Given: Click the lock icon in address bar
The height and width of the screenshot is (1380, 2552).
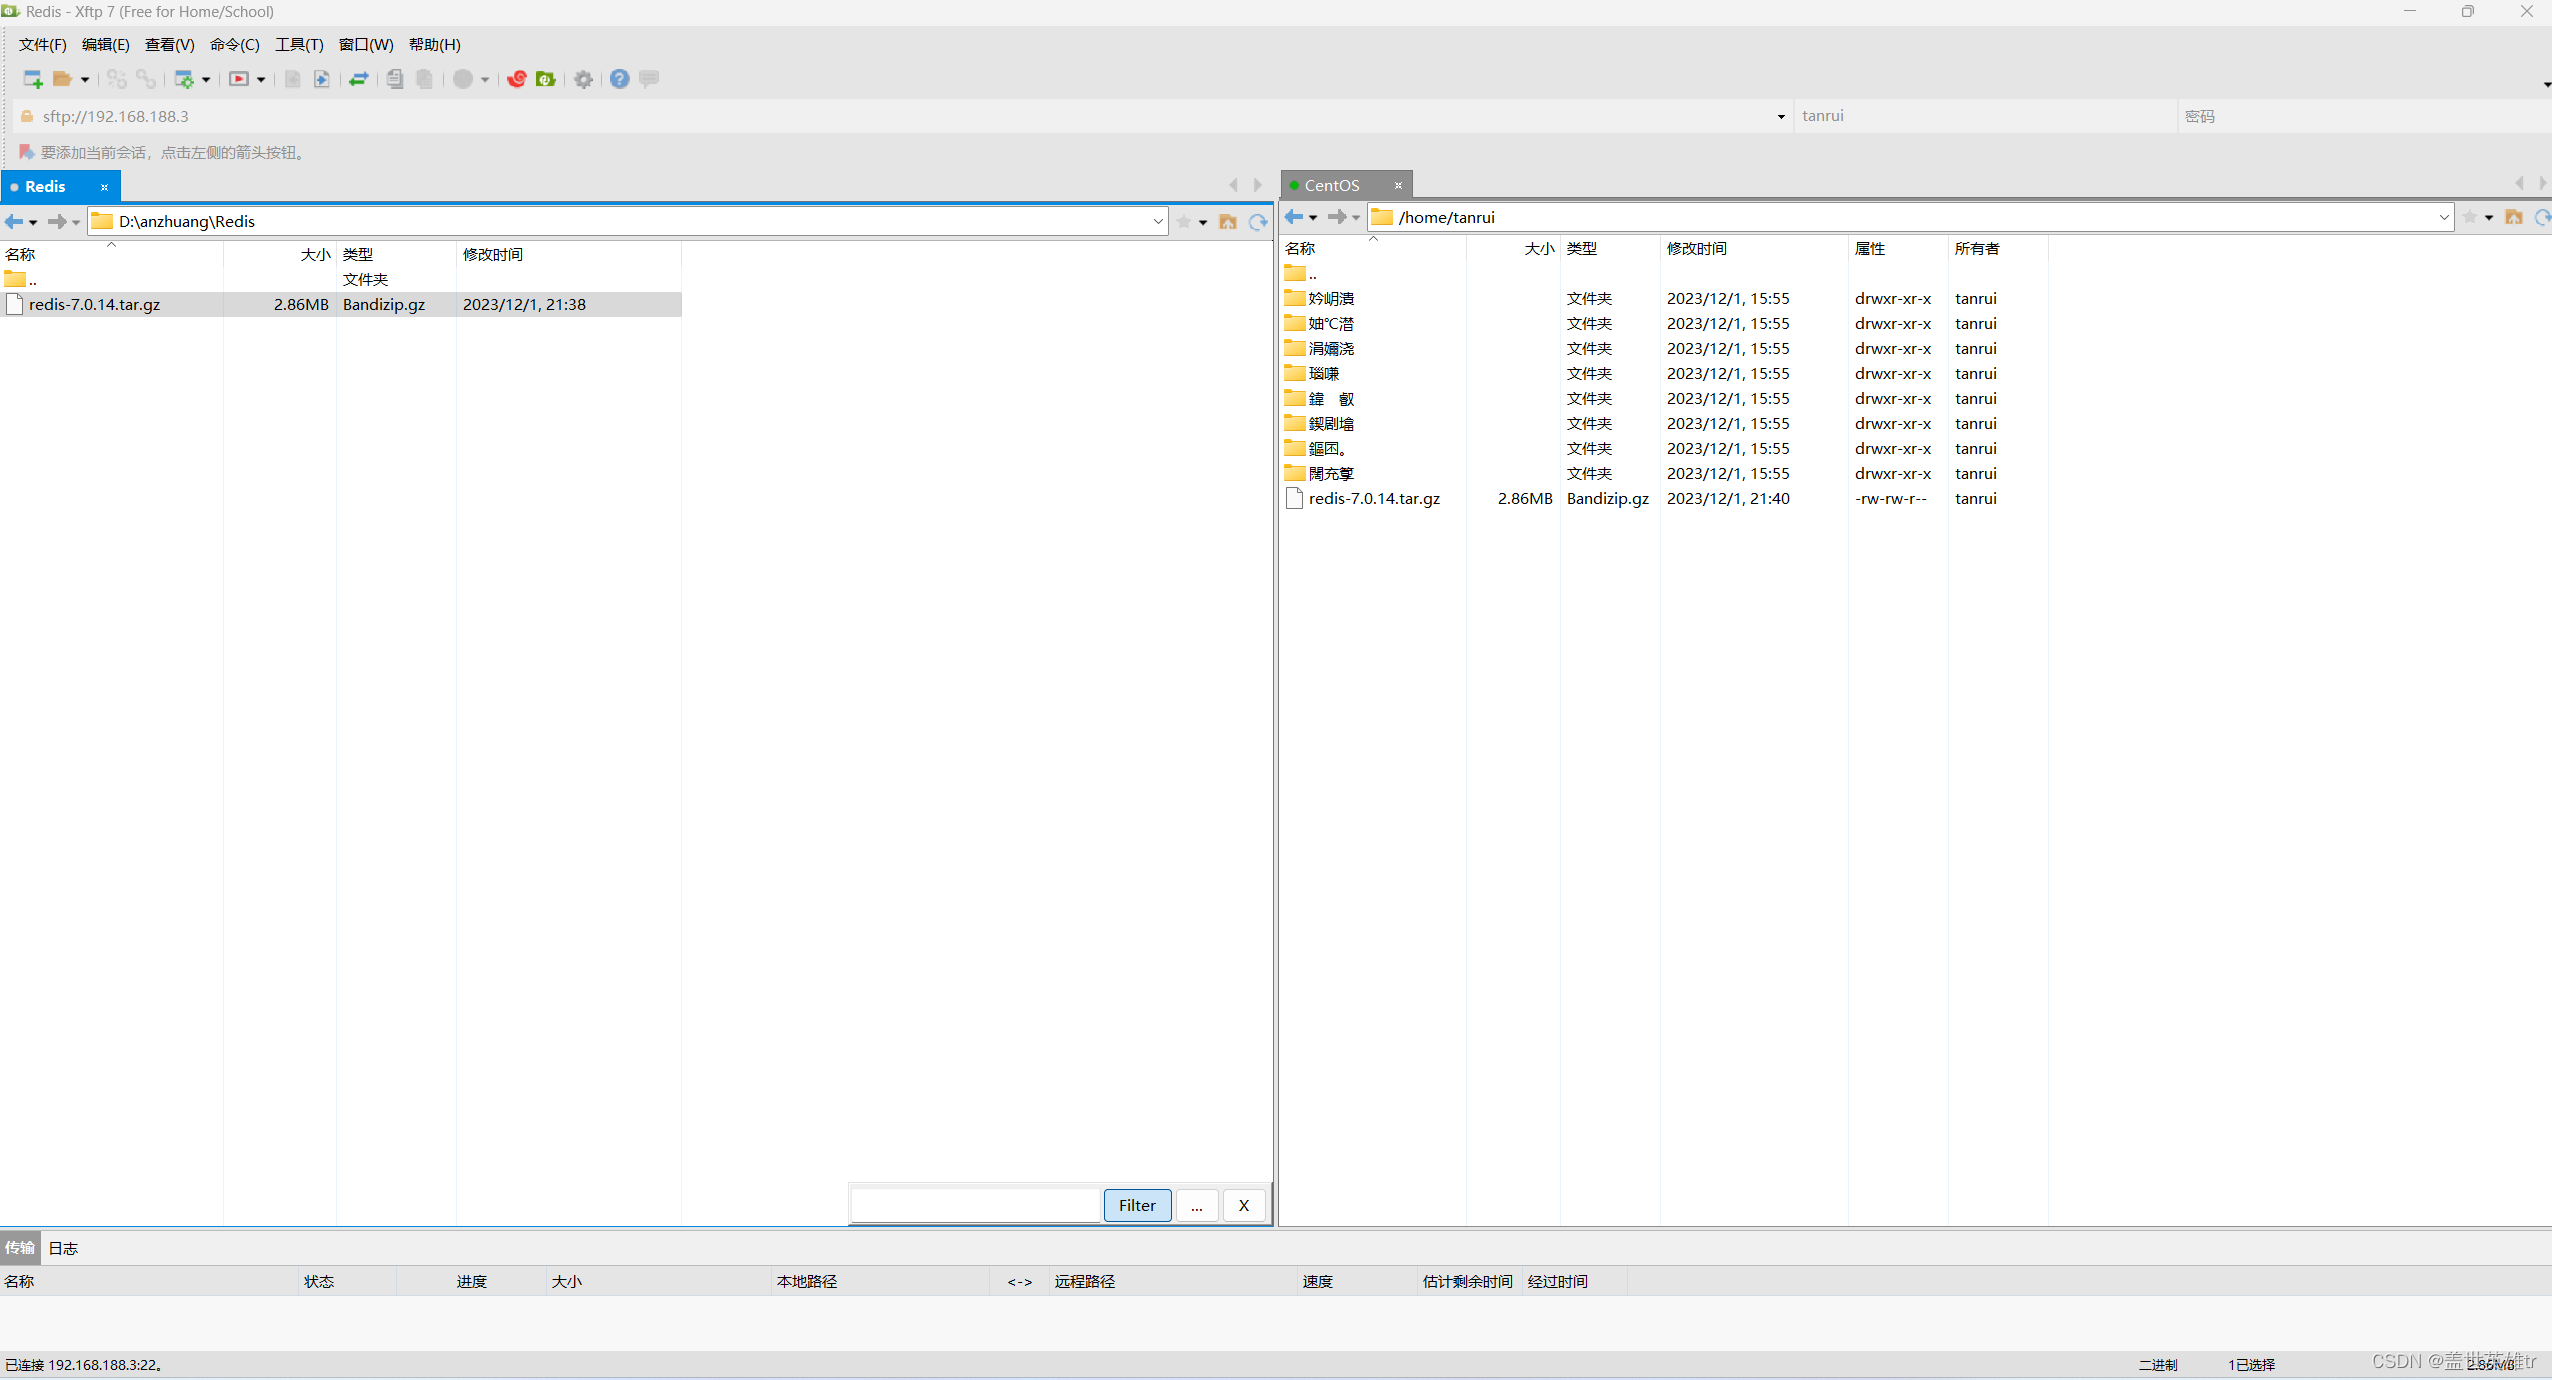Looking at the screenshot, I should (27, 116).
